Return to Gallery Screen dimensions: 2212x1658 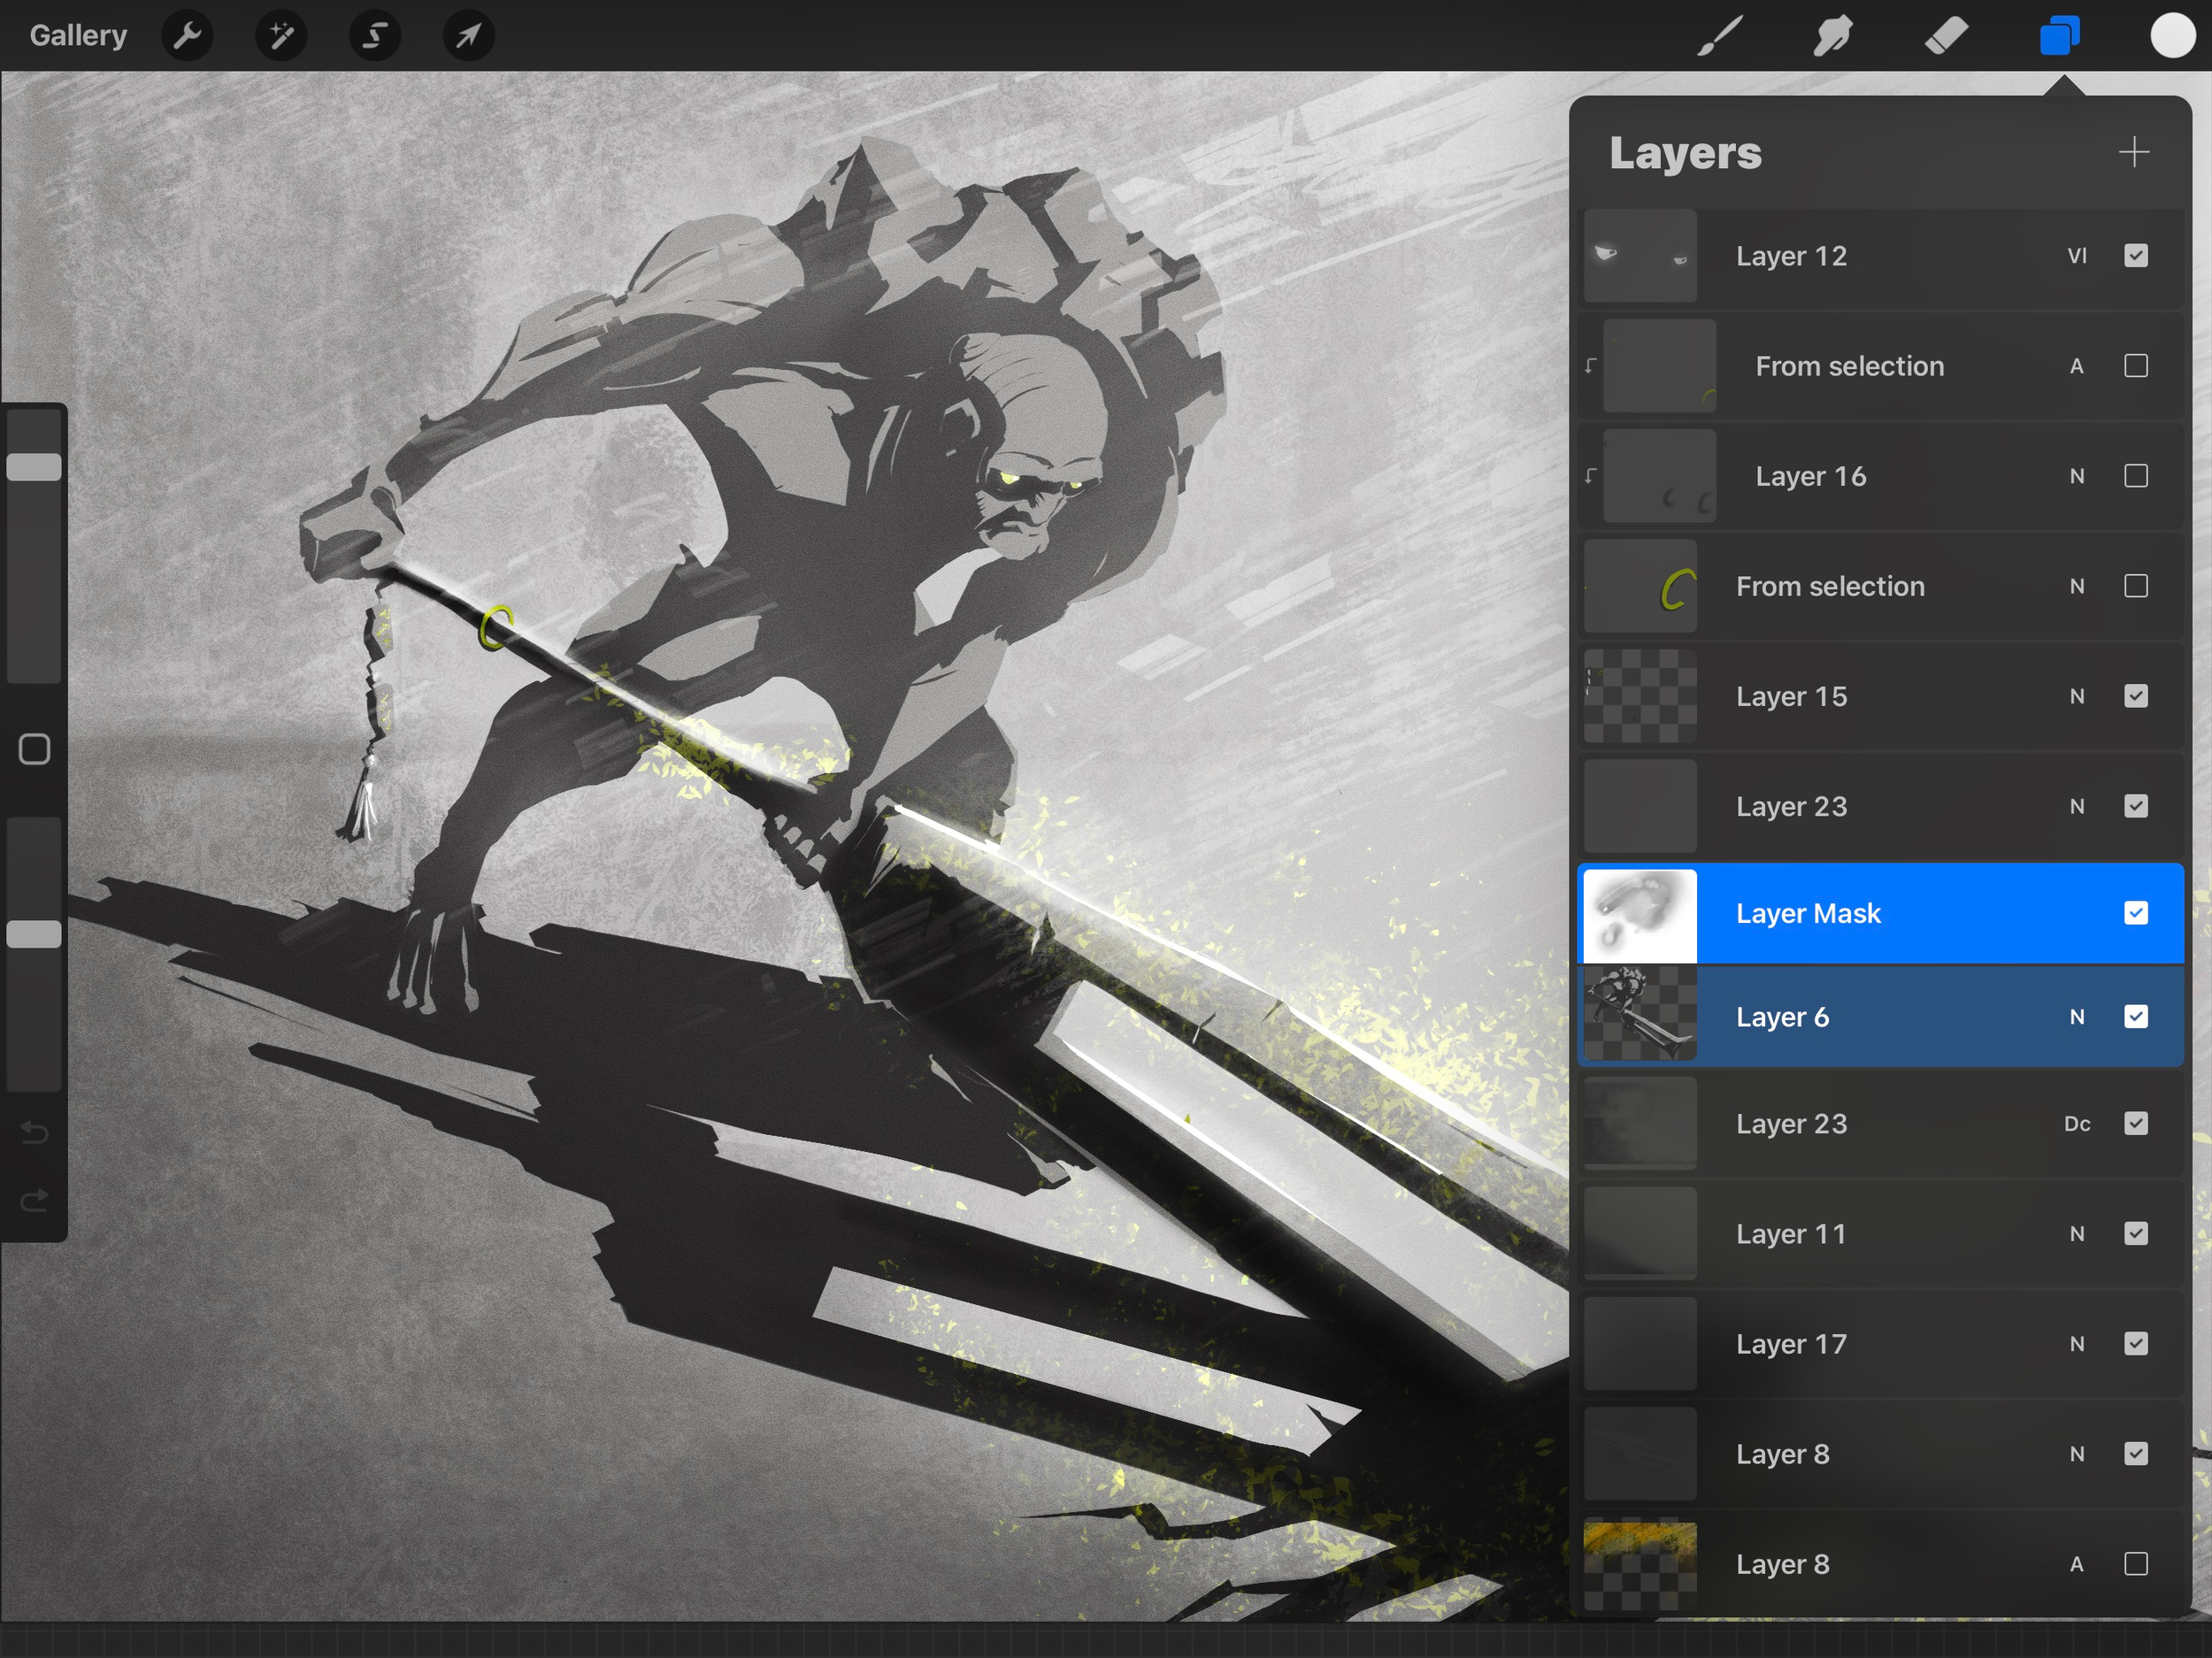[78, 36]
